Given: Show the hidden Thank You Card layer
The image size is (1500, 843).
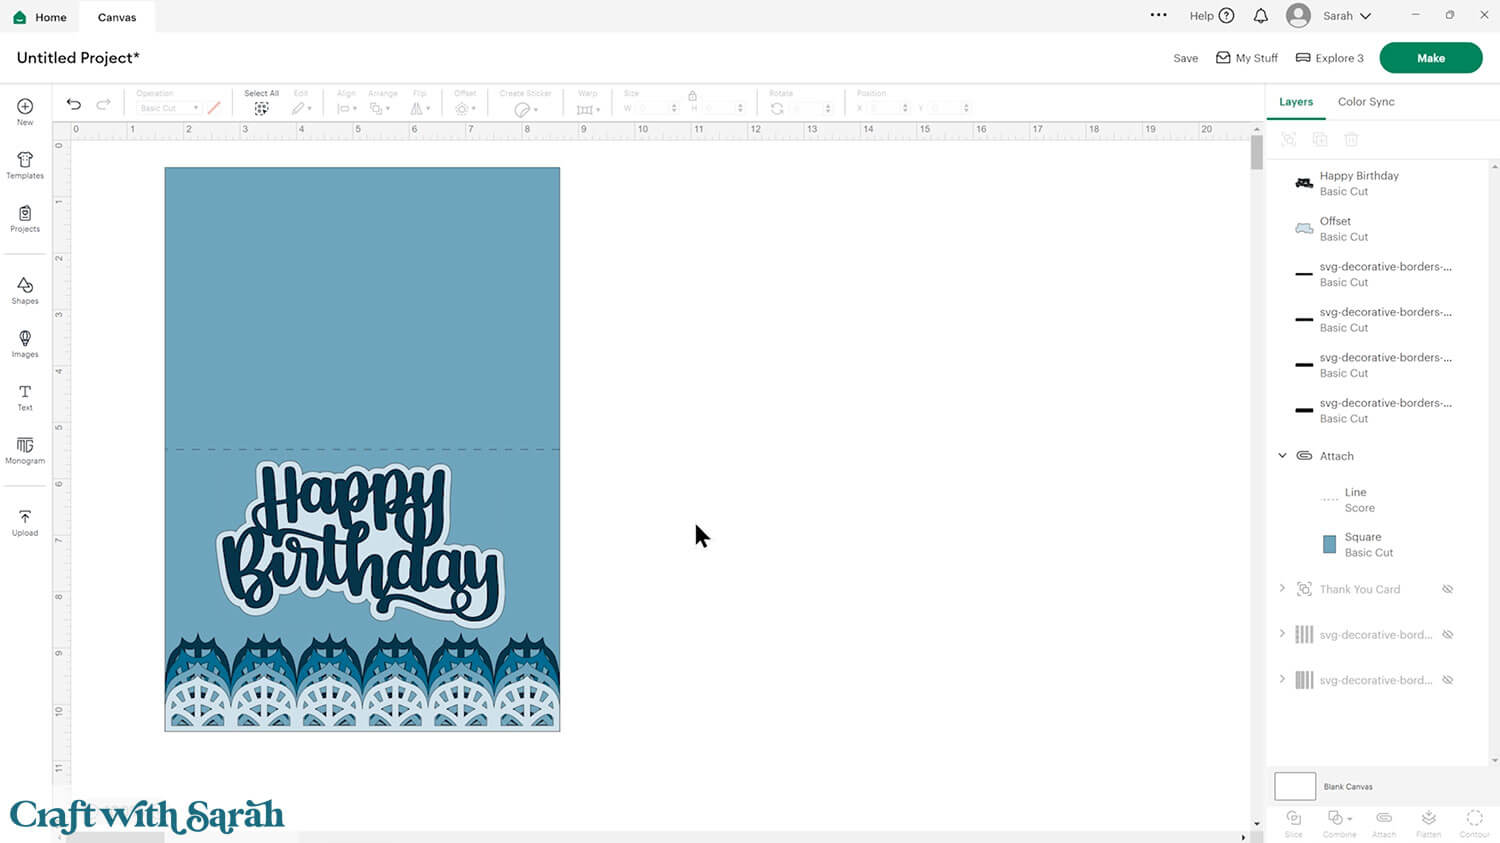Looking at the screenshot, I should [x=1447, y=589].
